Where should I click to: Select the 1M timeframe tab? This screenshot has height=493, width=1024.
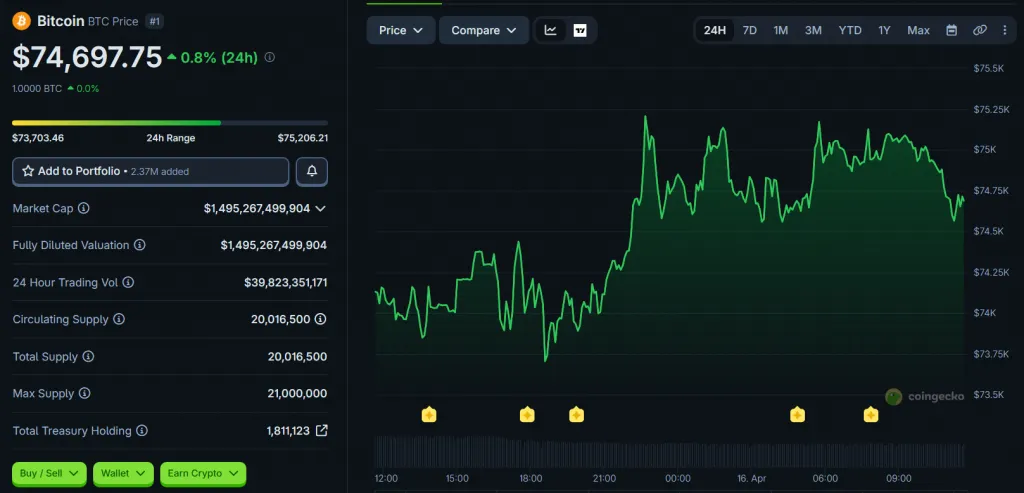pyautogui.click(x=780, y=30)
